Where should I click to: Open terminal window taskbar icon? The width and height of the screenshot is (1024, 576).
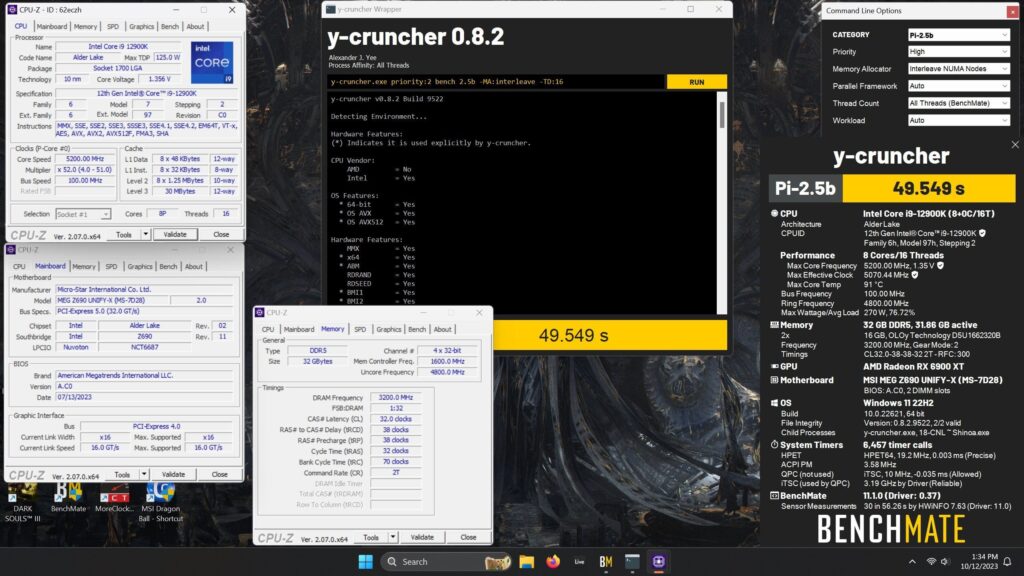click(x=632, y=562)
